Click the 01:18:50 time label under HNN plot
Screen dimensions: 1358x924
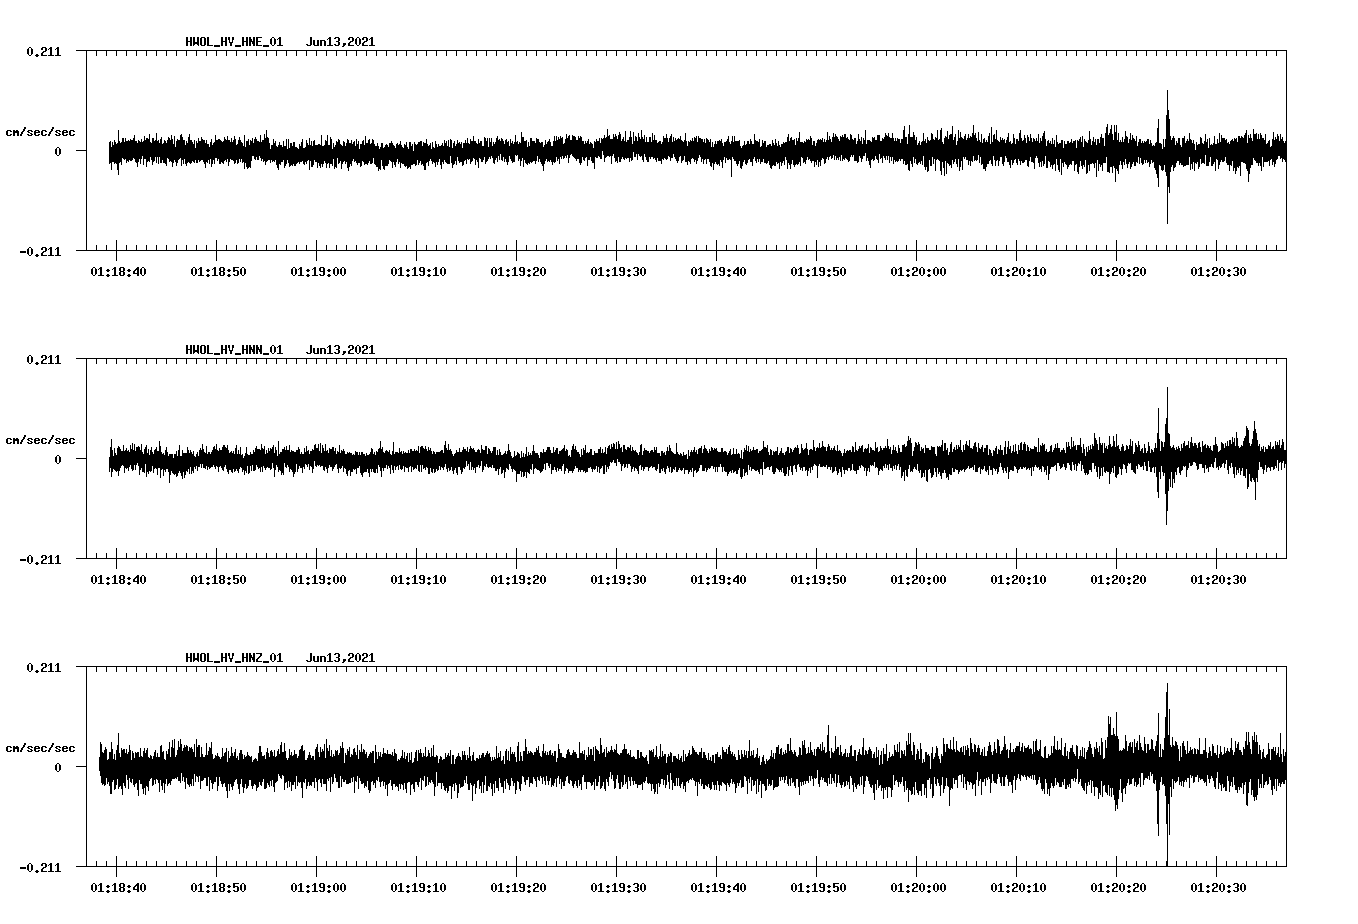pyautogui.click(x=218, y=580)
